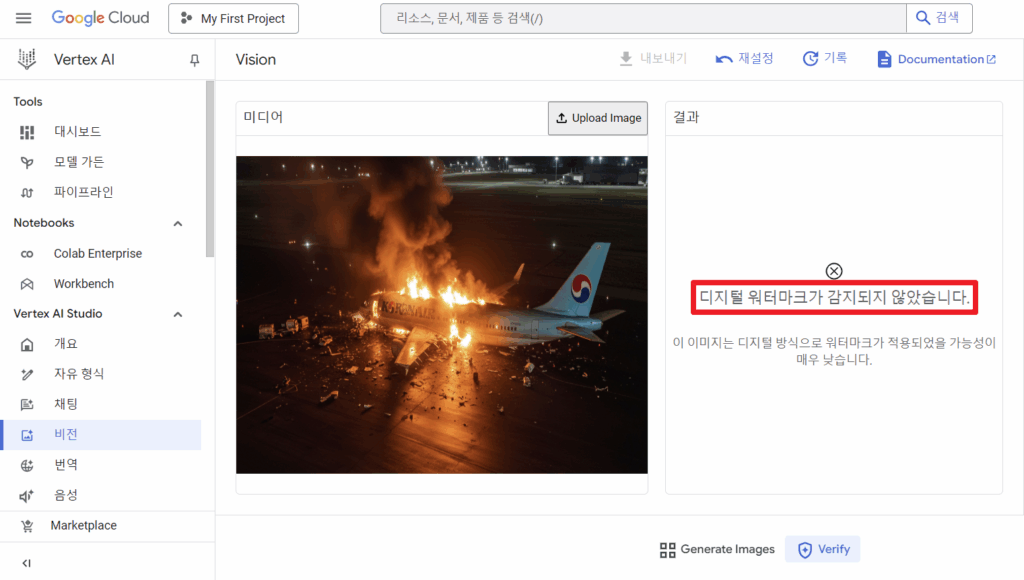Click the burning airplane image preview

tap(441, 315)
